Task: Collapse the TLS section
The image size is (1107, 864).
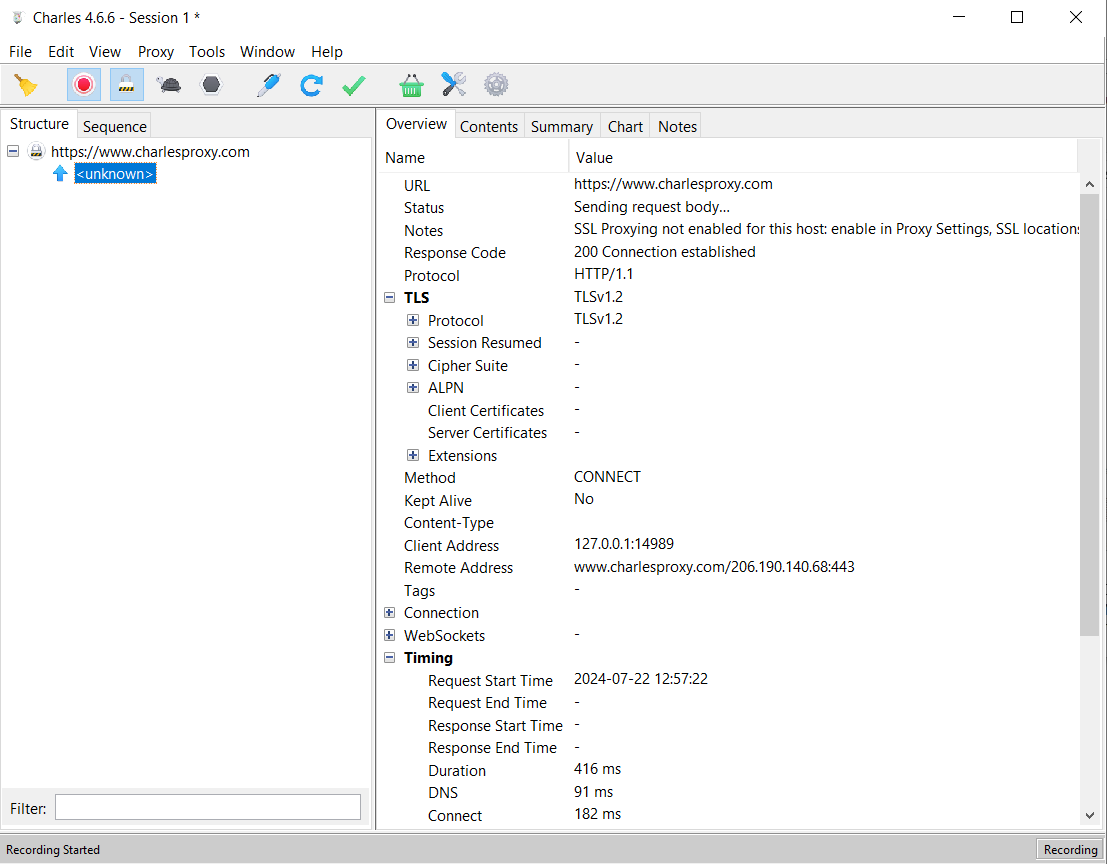Action: point(389,297)
